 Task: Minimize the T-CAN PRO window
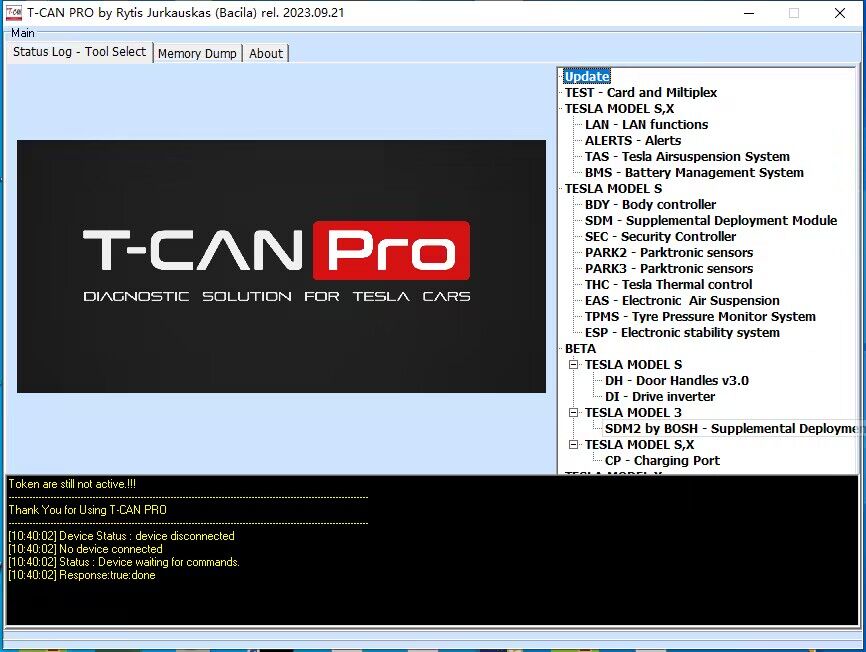[x=749, y=13]
